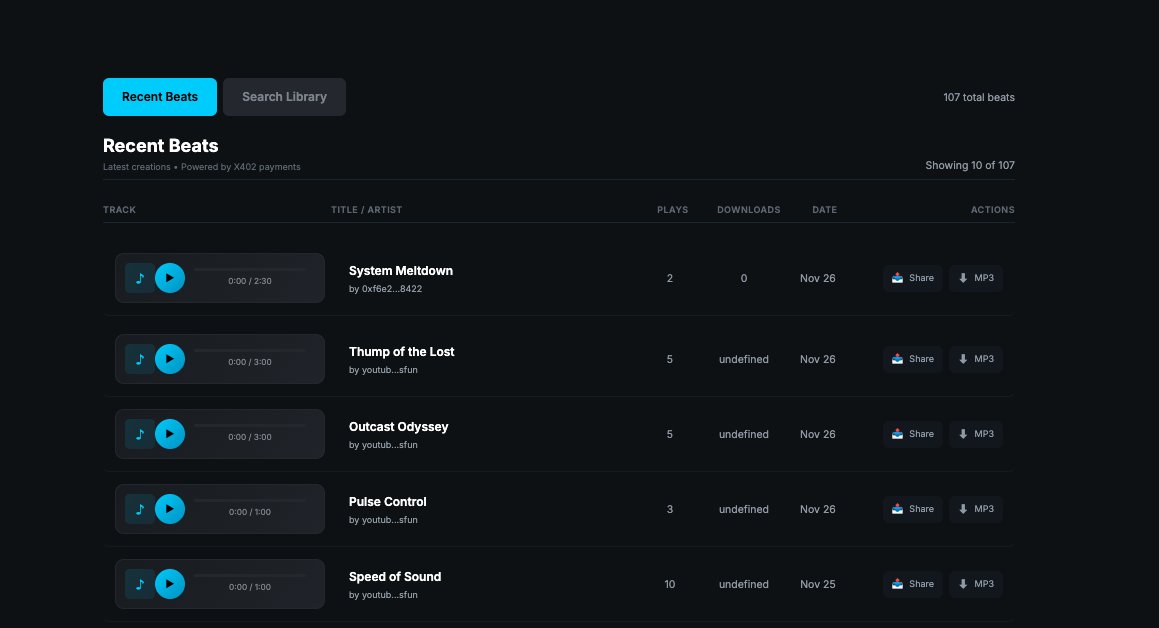Share the System Meltdown beat
Screen dimensions: 1159x628
913,279
